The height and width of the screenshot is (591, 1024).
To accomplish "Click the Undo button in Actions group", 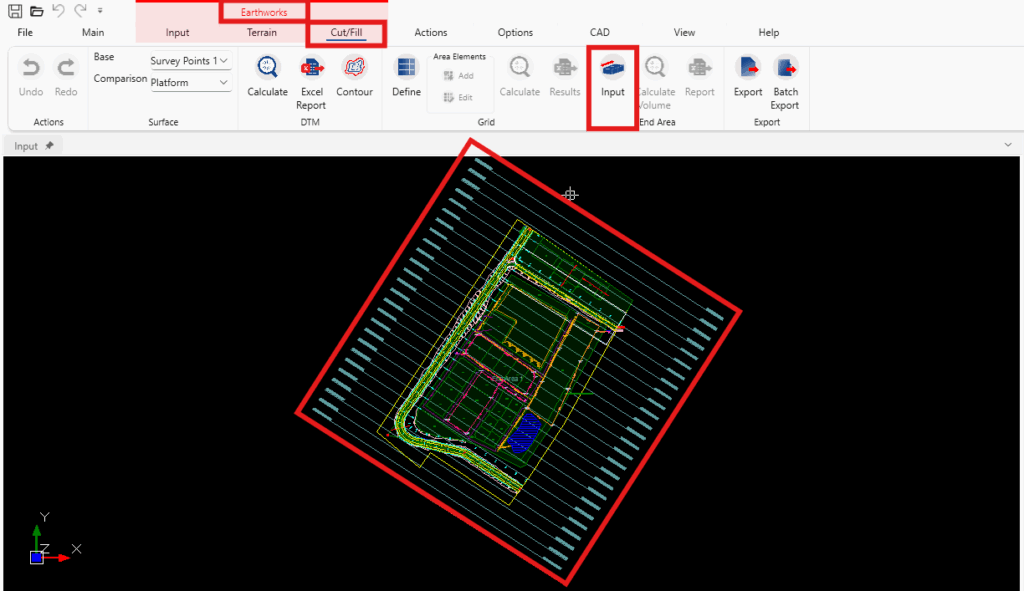I will point(31,77).
